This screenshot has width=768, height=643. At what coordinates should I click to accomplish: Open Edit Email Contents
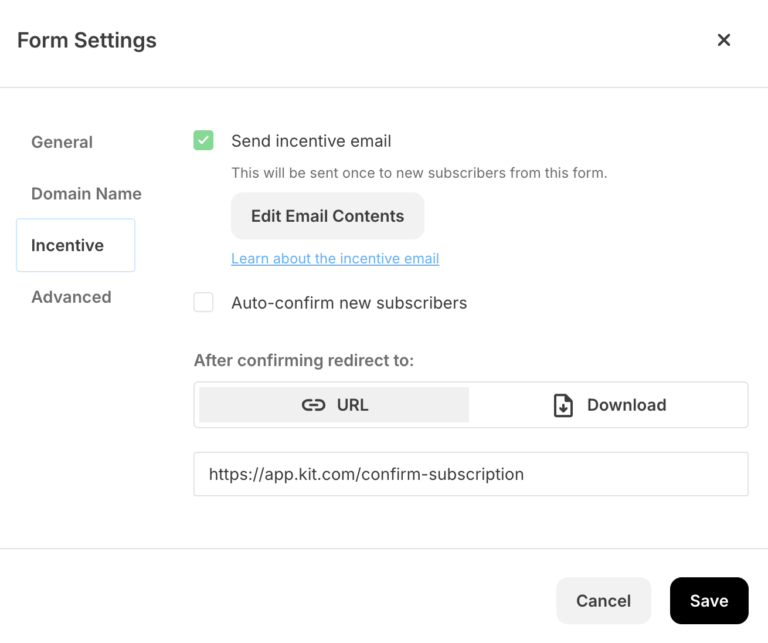coord(327,216)
